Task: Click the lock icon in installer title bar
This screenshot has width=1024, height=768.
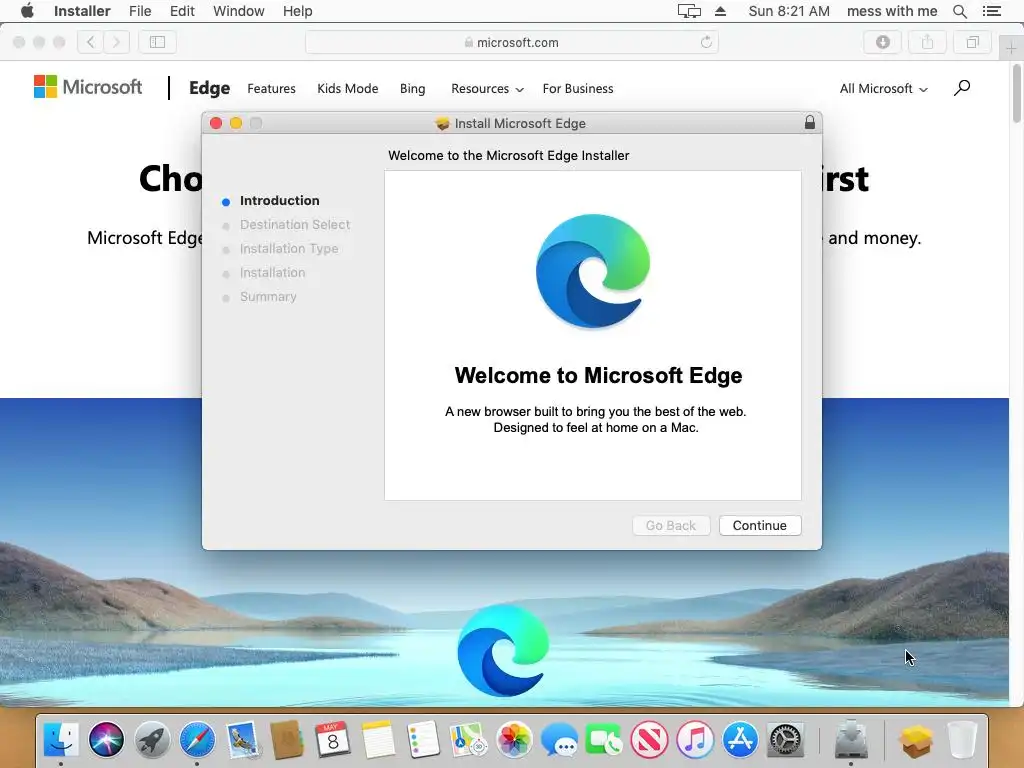Action: coord(810,123)
